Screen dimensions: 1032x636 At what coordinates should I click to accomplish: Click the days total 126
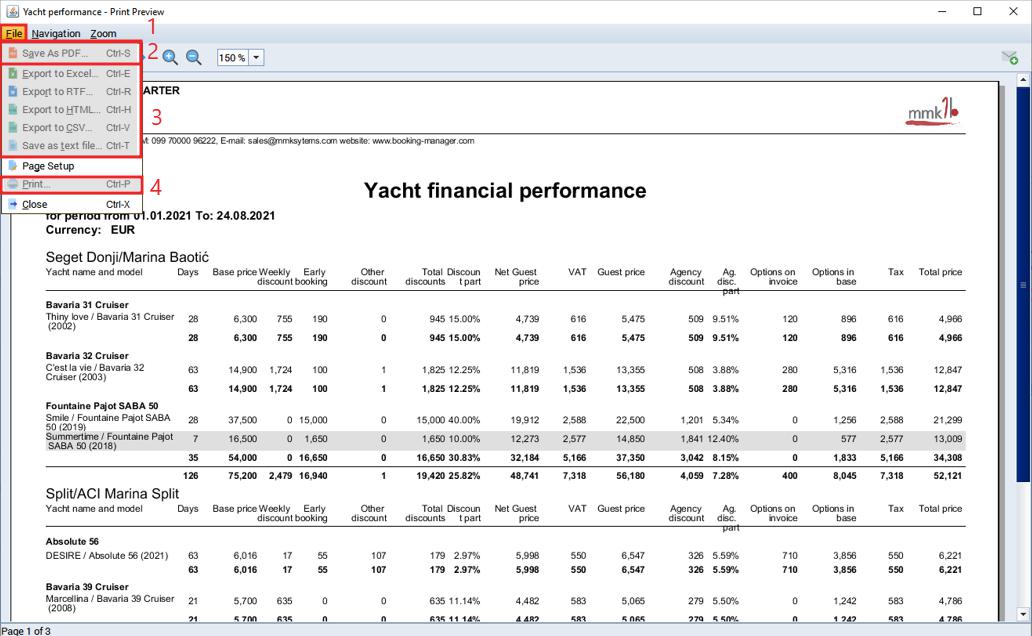click(190, 475)
